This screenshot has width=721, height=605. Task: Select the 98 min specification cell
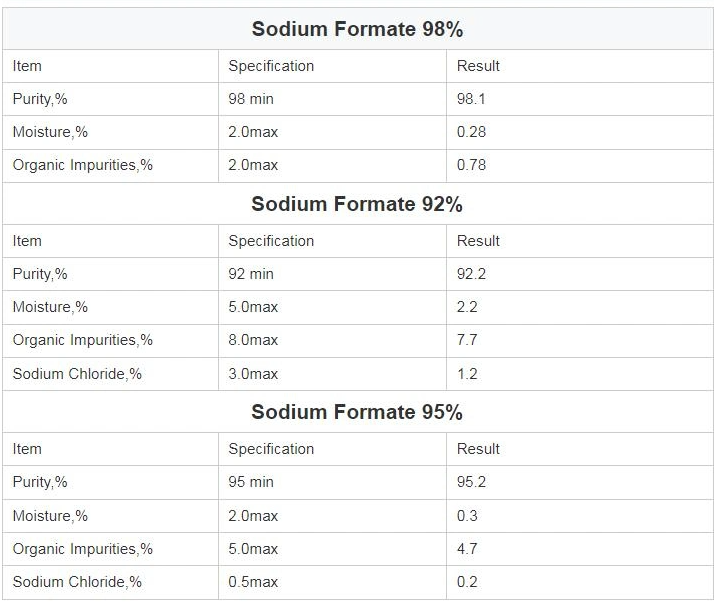251,99
